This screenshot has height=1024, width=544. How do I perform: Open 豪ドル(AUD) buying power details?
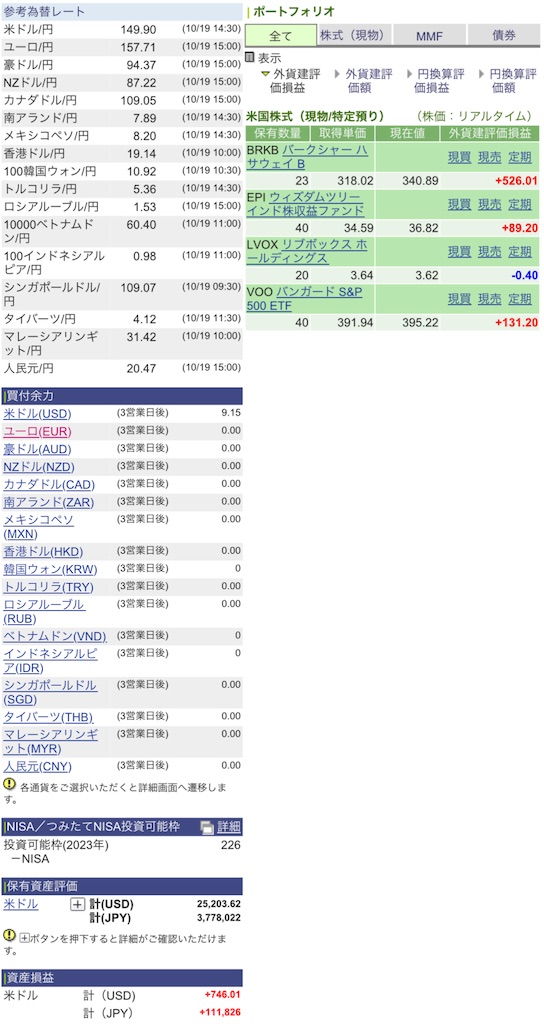(x=37, y=449)
